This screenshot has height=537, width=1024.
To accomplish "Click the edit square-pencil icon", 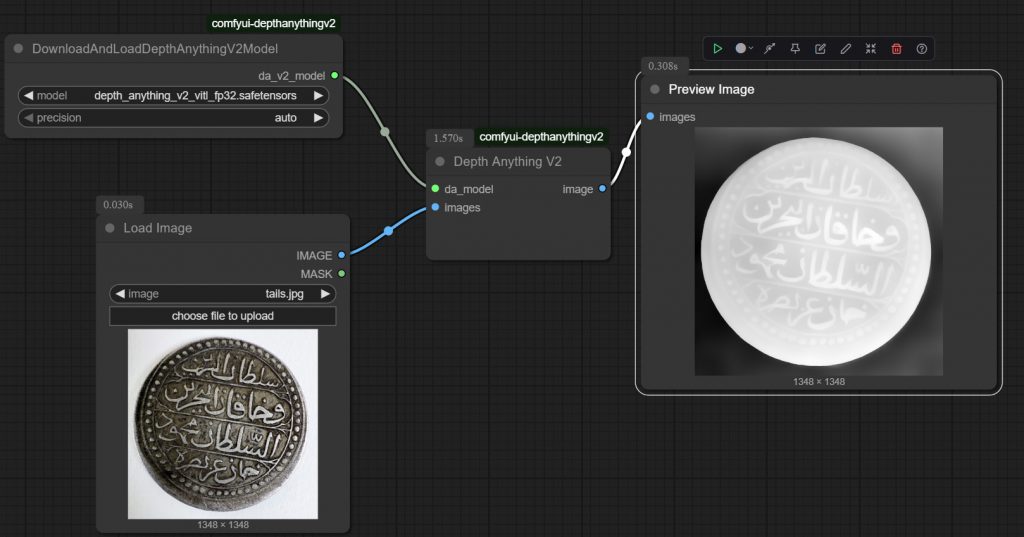I will [820, 48].
